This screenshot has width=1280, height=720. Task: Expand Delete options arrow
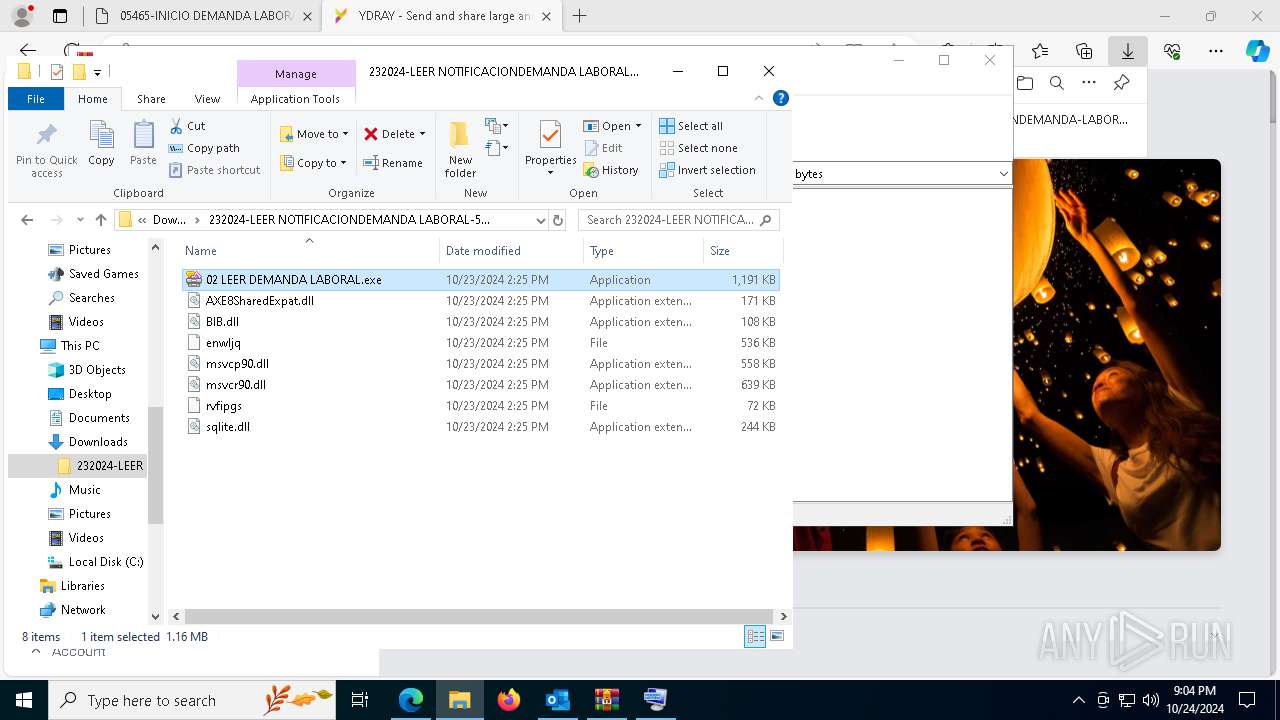(x=422, y=134)
